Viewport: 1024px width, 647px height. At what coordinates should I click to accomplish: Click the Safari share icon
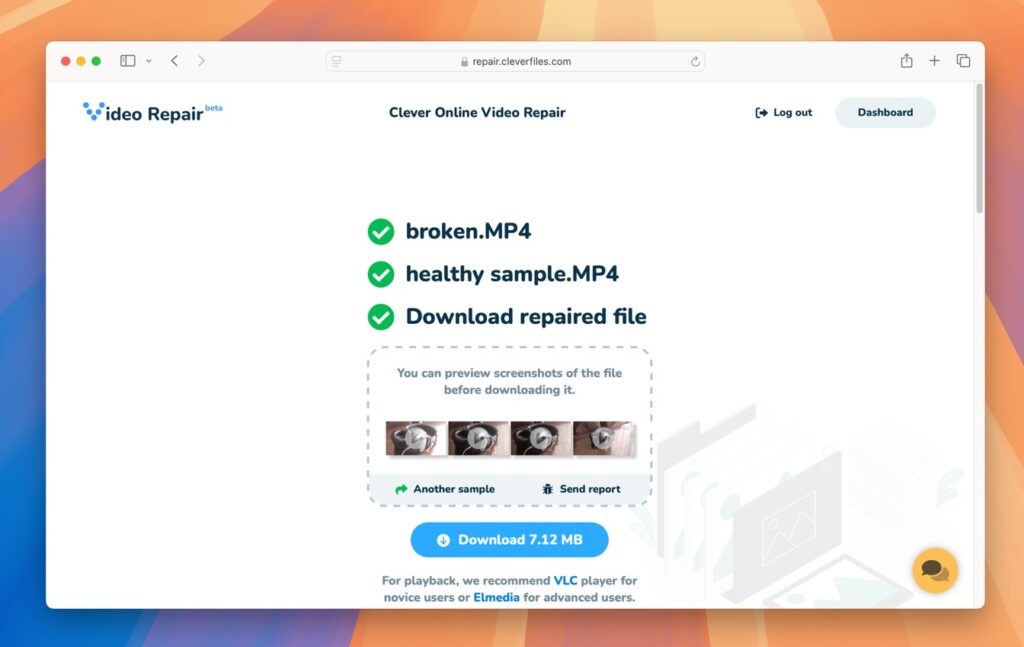[x=906, y=61]
